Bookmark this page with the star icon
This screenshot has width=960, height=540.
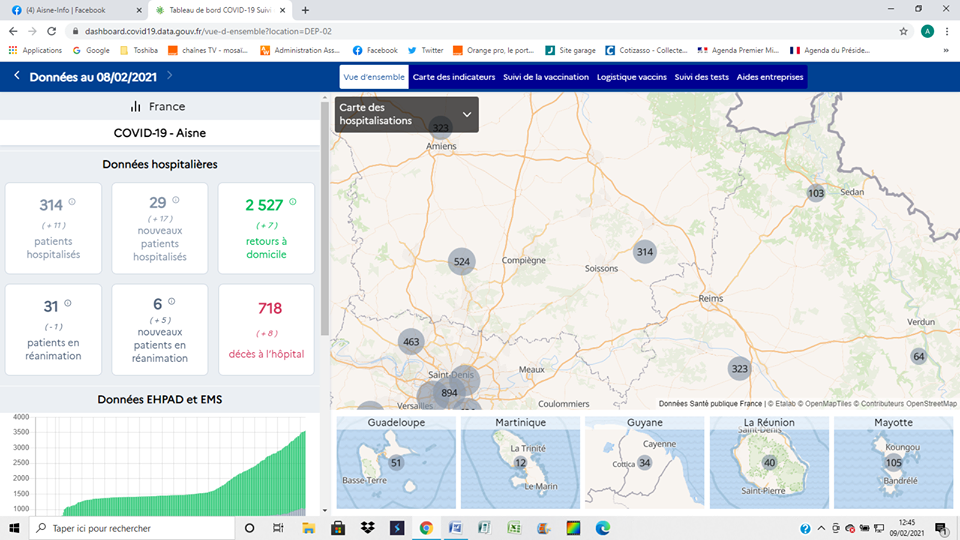[904, 31]
